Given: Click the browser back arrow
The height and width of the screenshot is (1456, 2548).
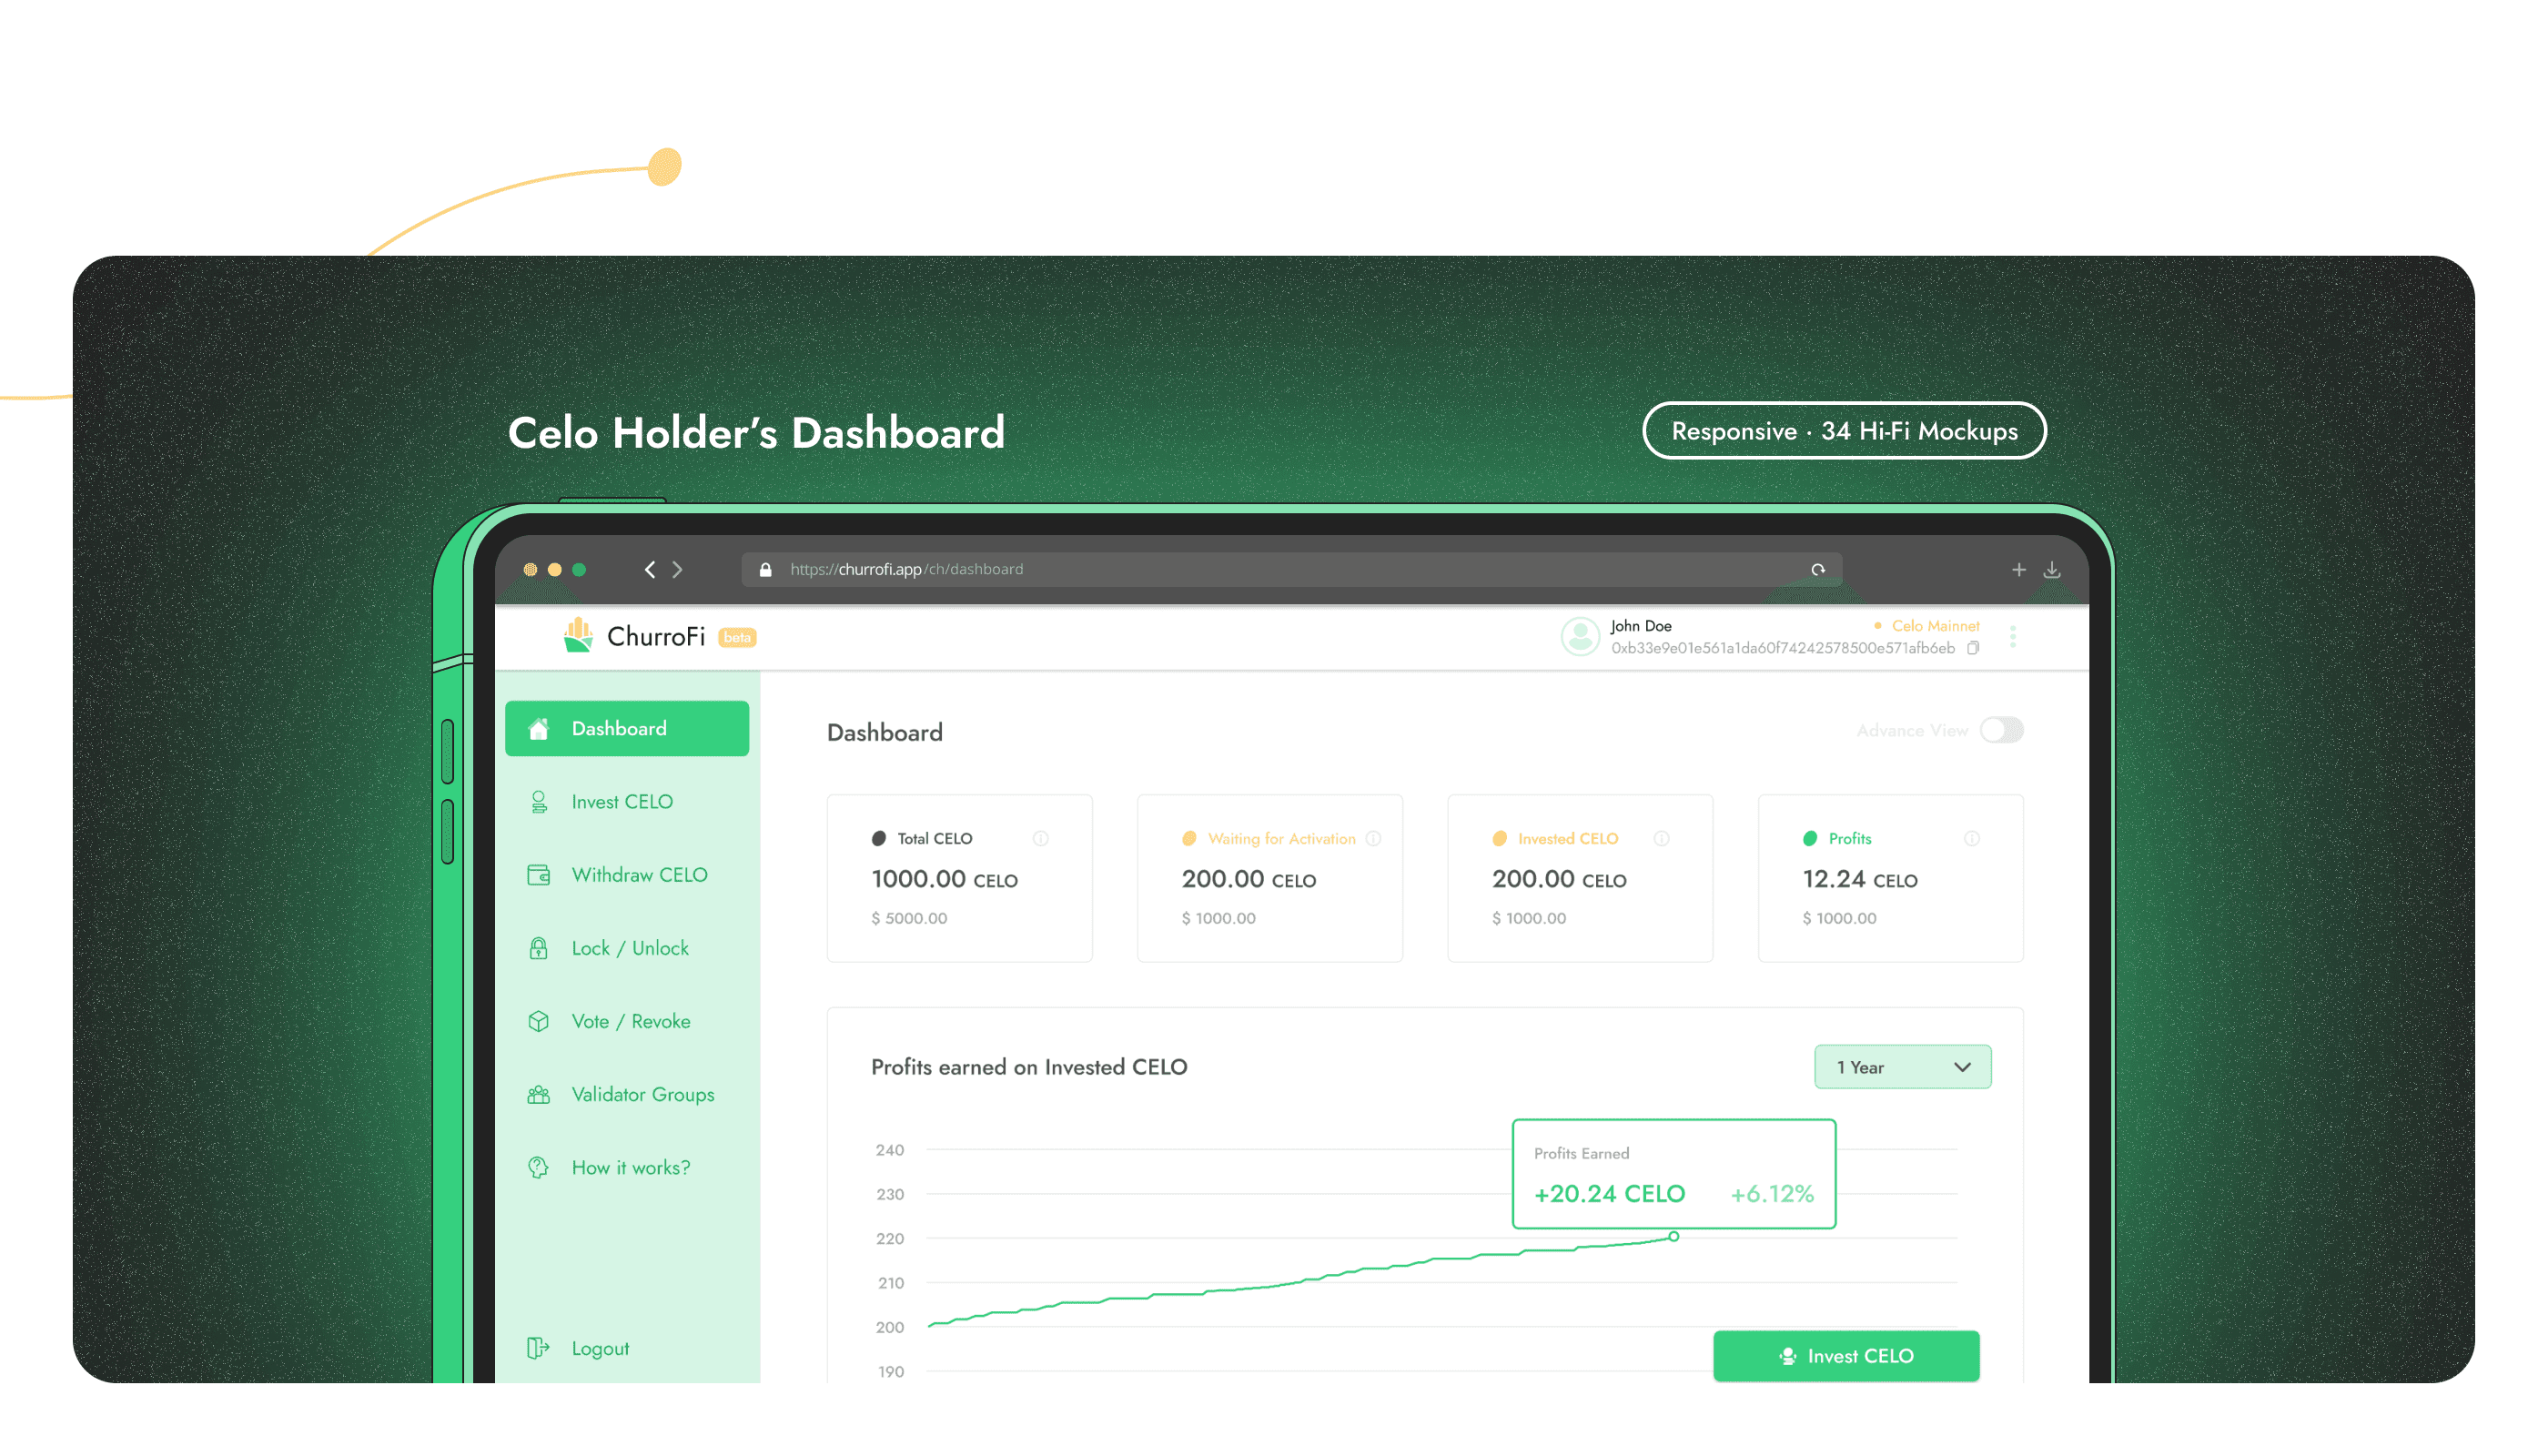Looking at the screenshot, I should point(650,570).
